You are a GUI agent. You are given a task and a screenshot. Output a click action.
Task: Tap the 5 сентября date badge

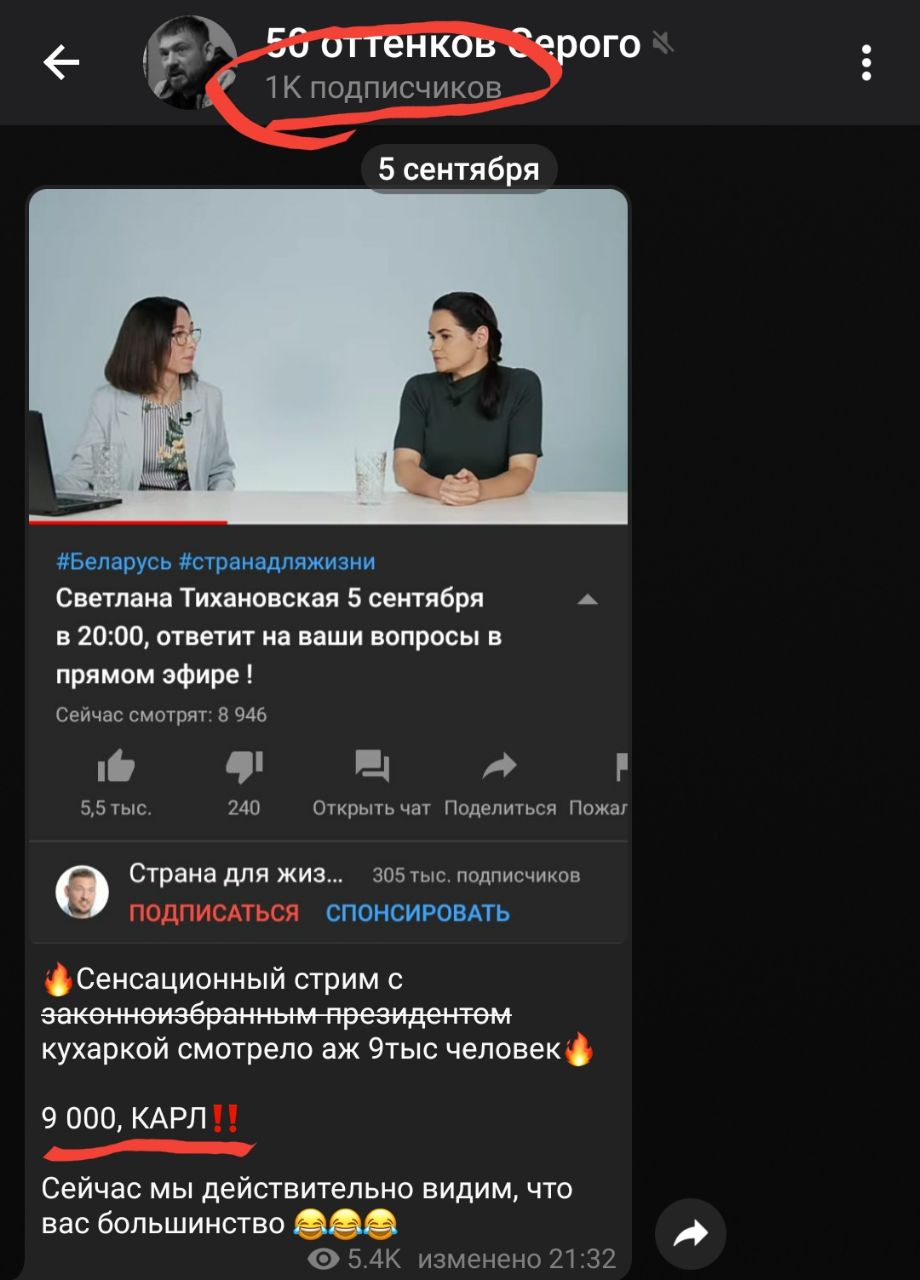click(459, 169)
